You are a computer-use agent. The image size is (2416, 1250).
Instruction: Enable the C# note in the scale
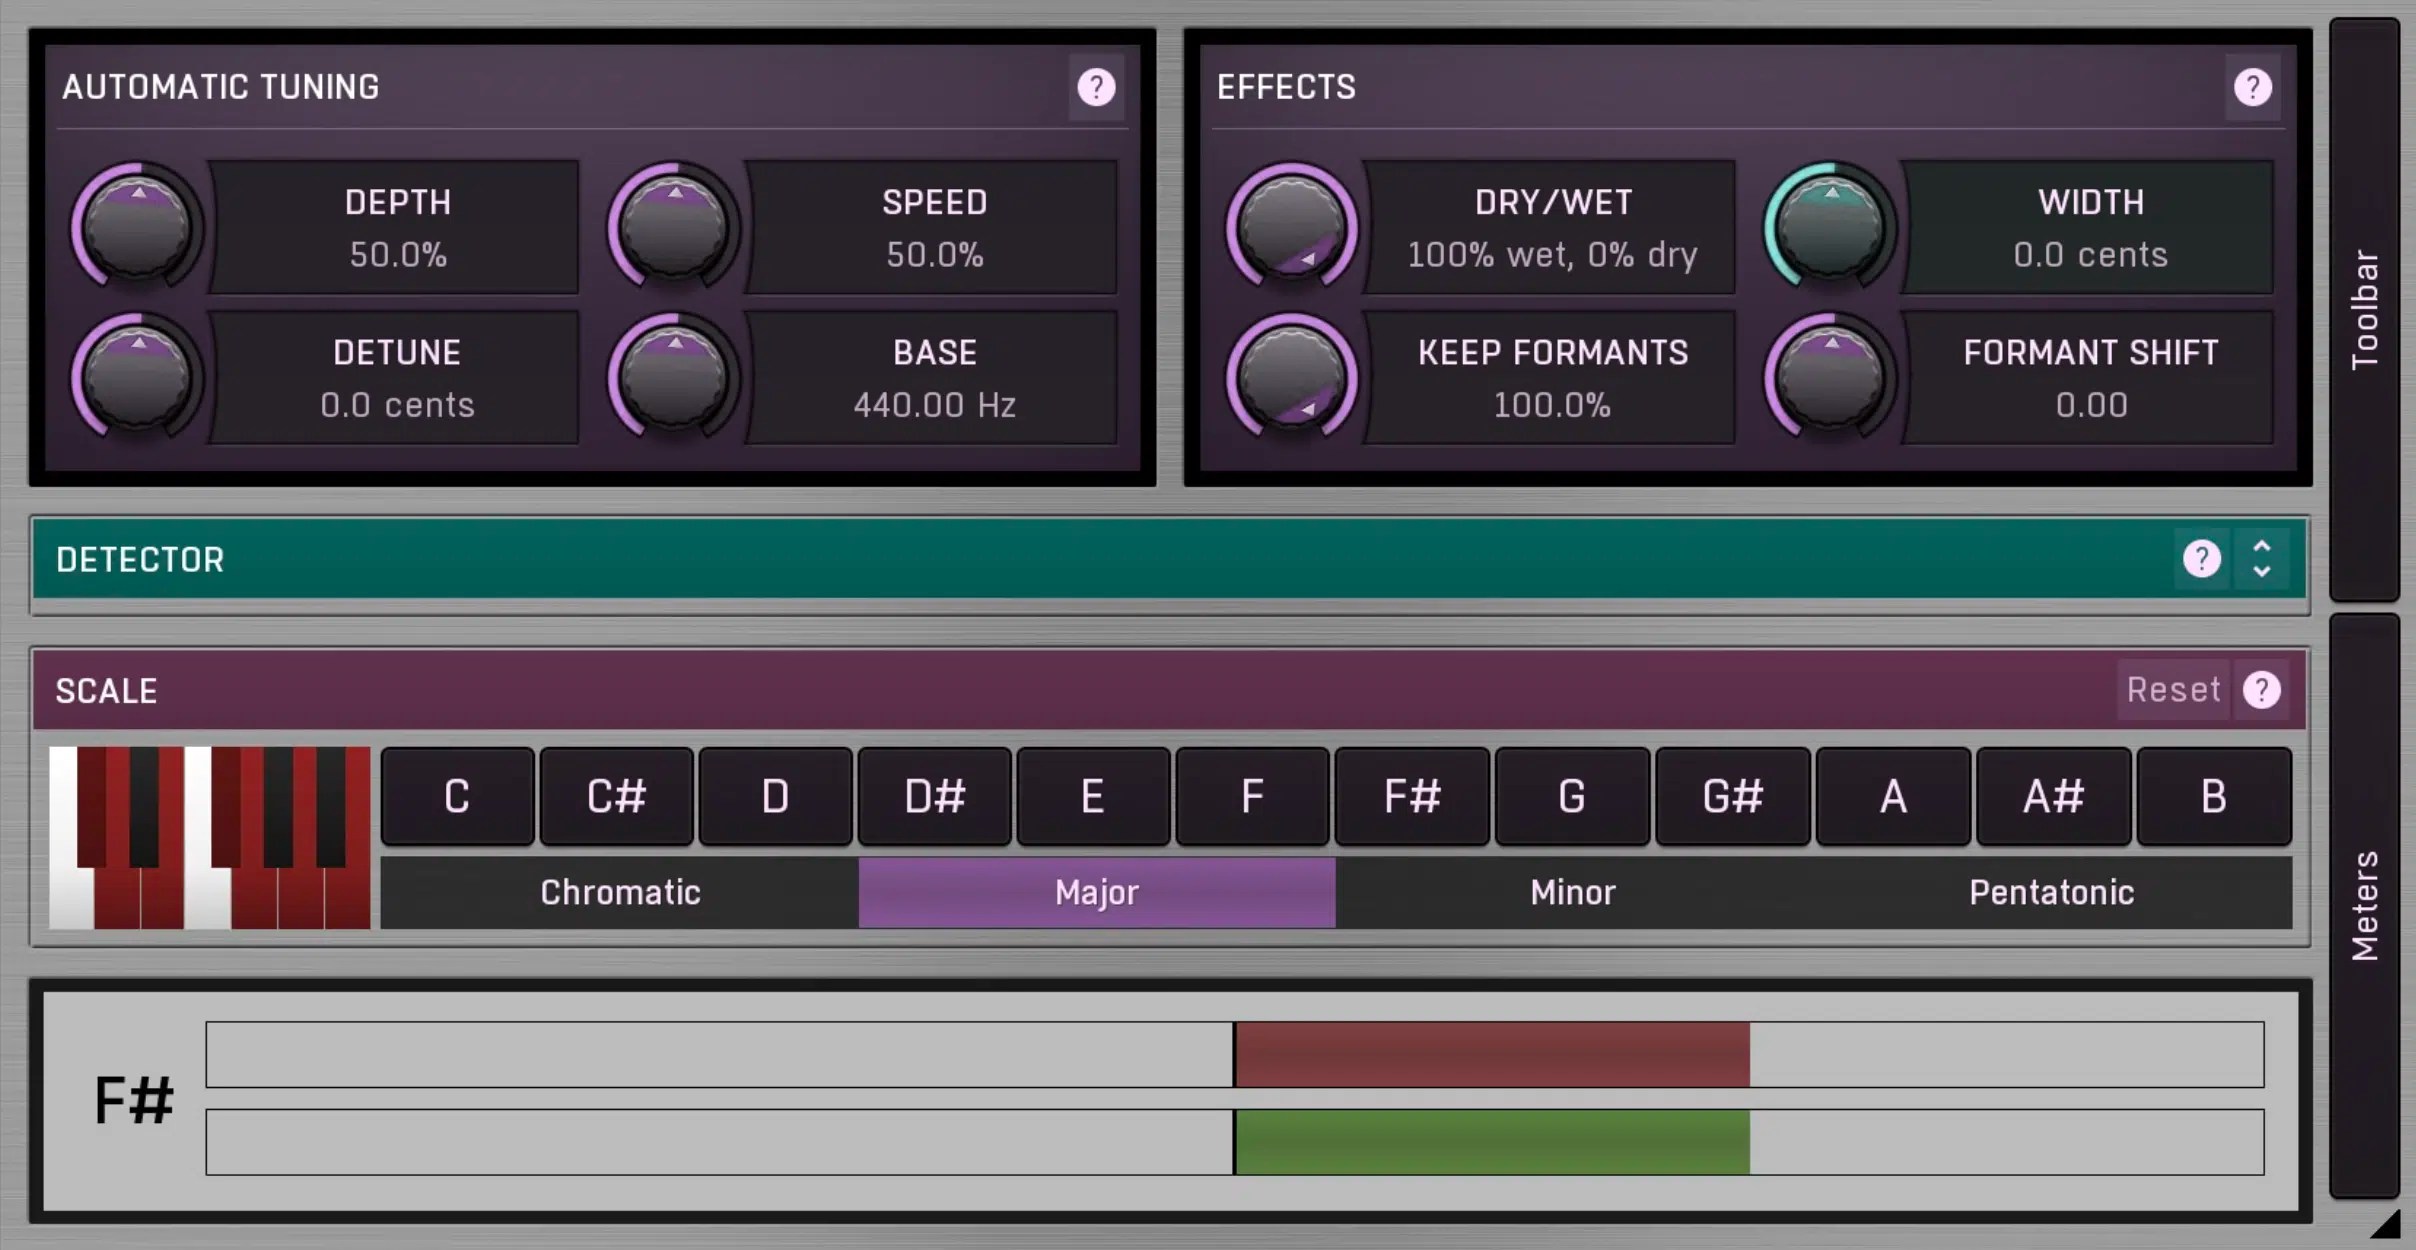pyautogui.click(x=615, y=796)
